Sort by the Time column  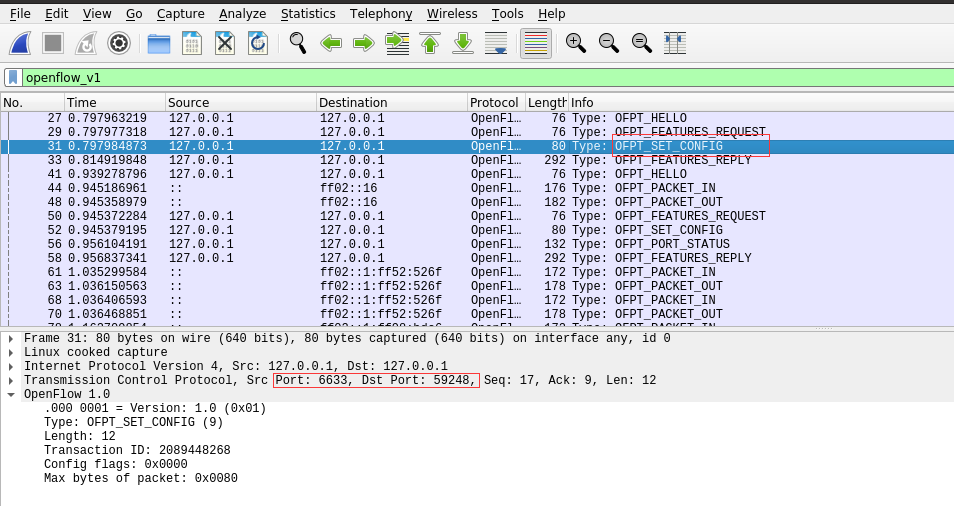pyautogui.click(x=114, y=102)
